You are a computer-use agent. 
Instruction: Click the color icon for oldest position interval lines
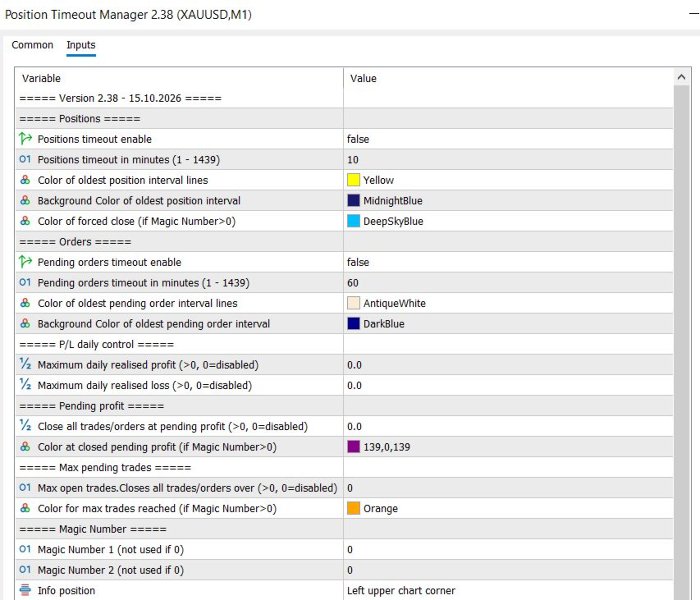click(x=25, y=180)
